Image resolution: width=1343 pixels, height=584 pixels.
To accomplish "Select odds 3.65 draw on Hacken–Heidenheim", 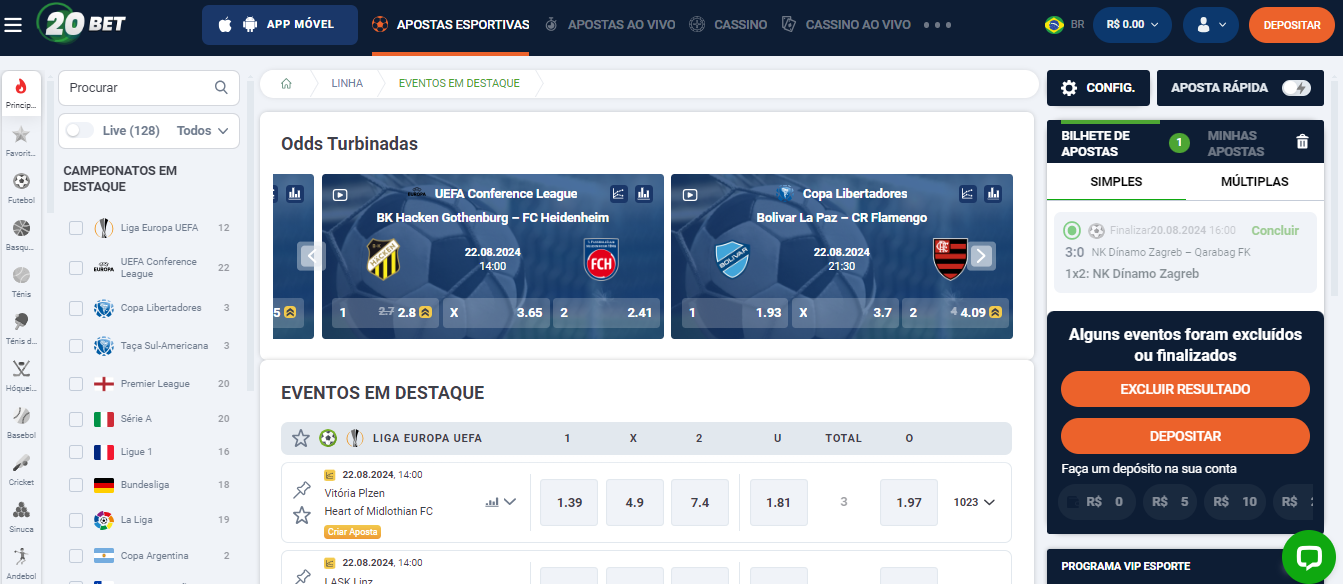I will point(496,313).
